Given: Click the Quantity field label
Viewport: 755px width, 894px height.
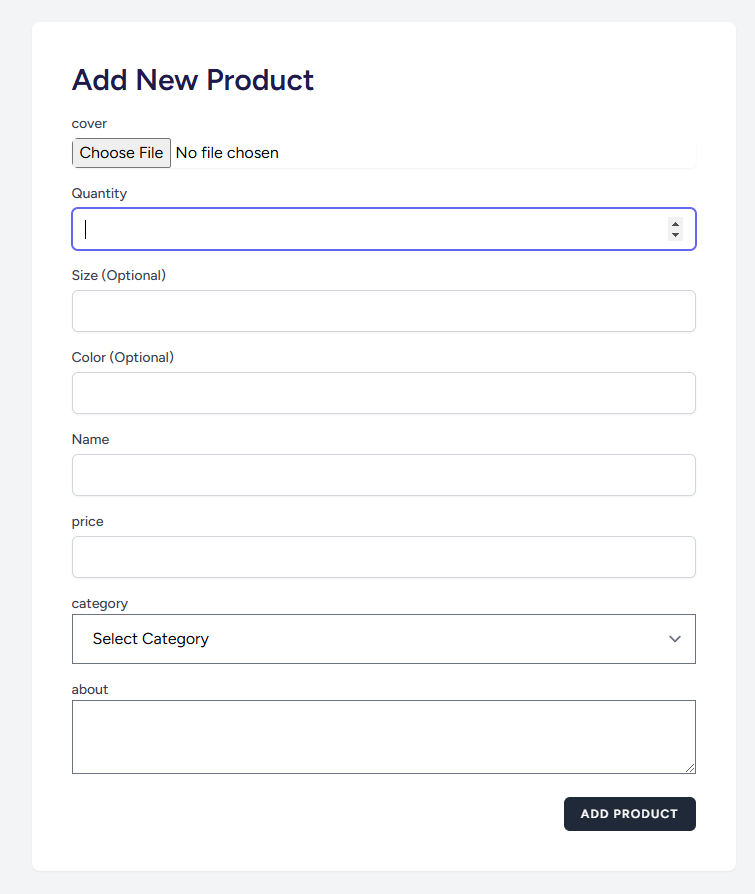Looking at the screenshot, I should click(x=99, y=193).
